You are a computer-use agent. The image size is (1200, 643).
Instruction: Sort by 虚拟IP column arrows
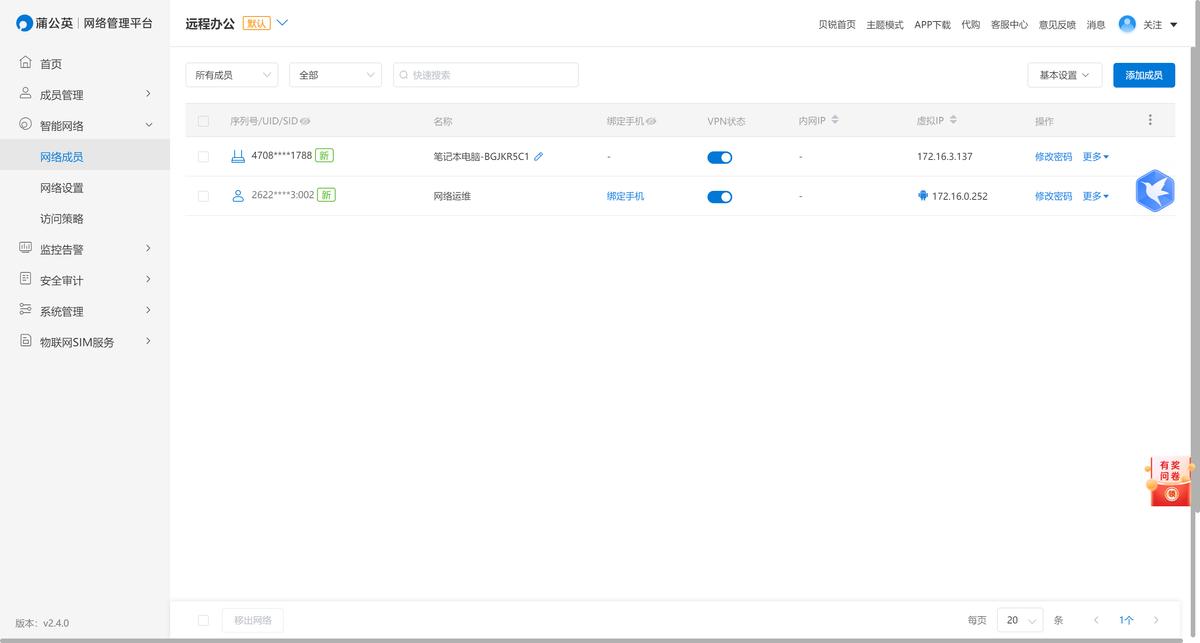coord(953,120)
